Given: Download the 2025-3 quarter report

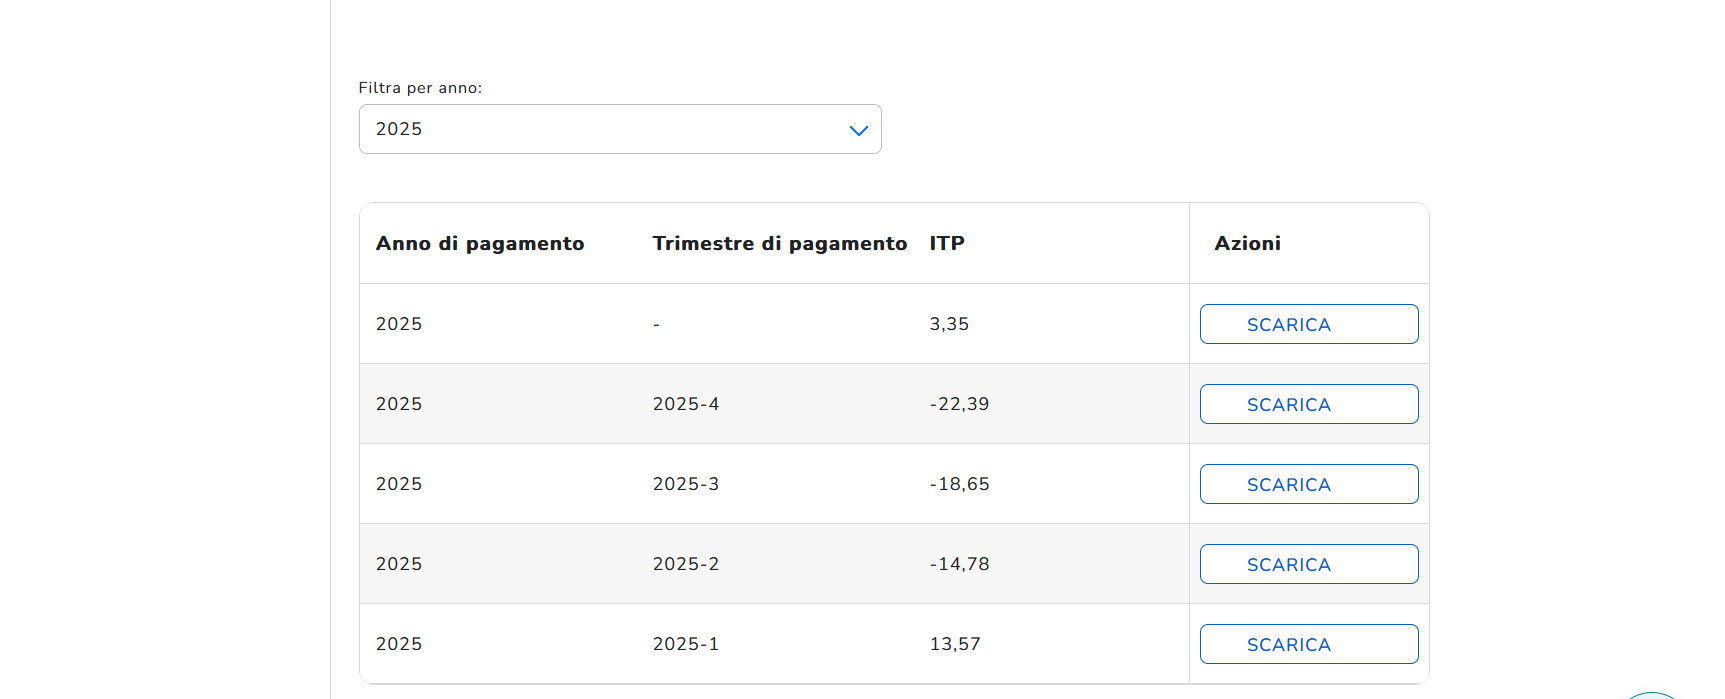Looking at the screenshot, I should tap(1308, 484).
